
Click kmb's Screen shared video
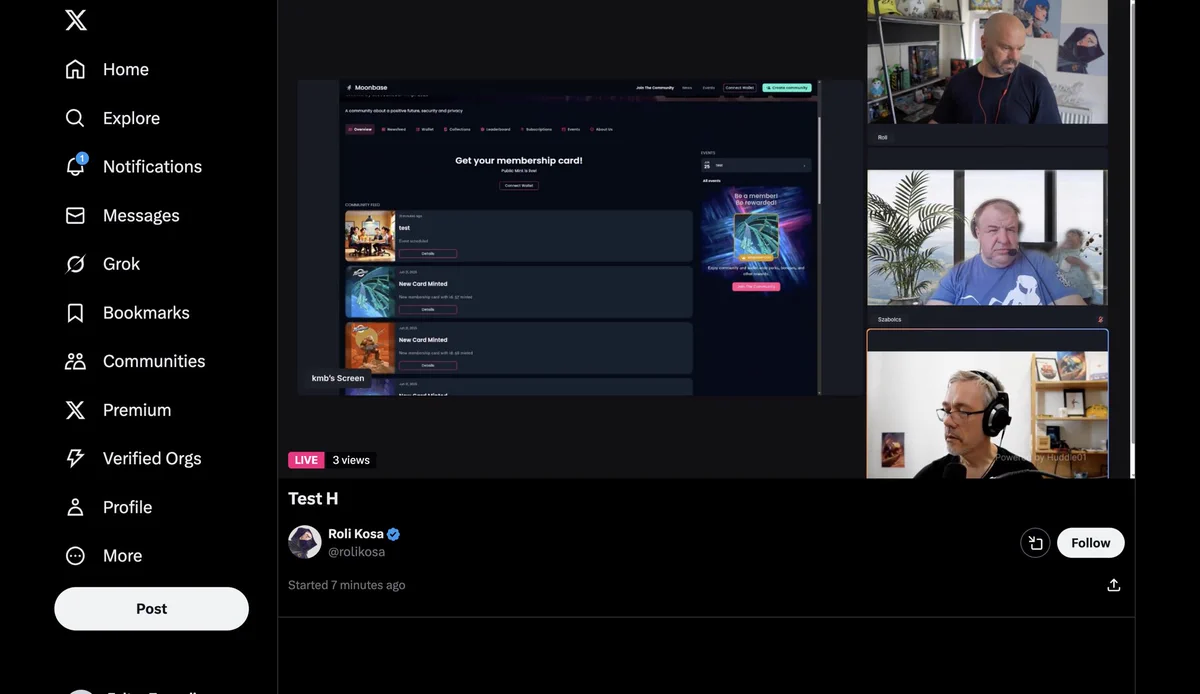click(580, 238)
